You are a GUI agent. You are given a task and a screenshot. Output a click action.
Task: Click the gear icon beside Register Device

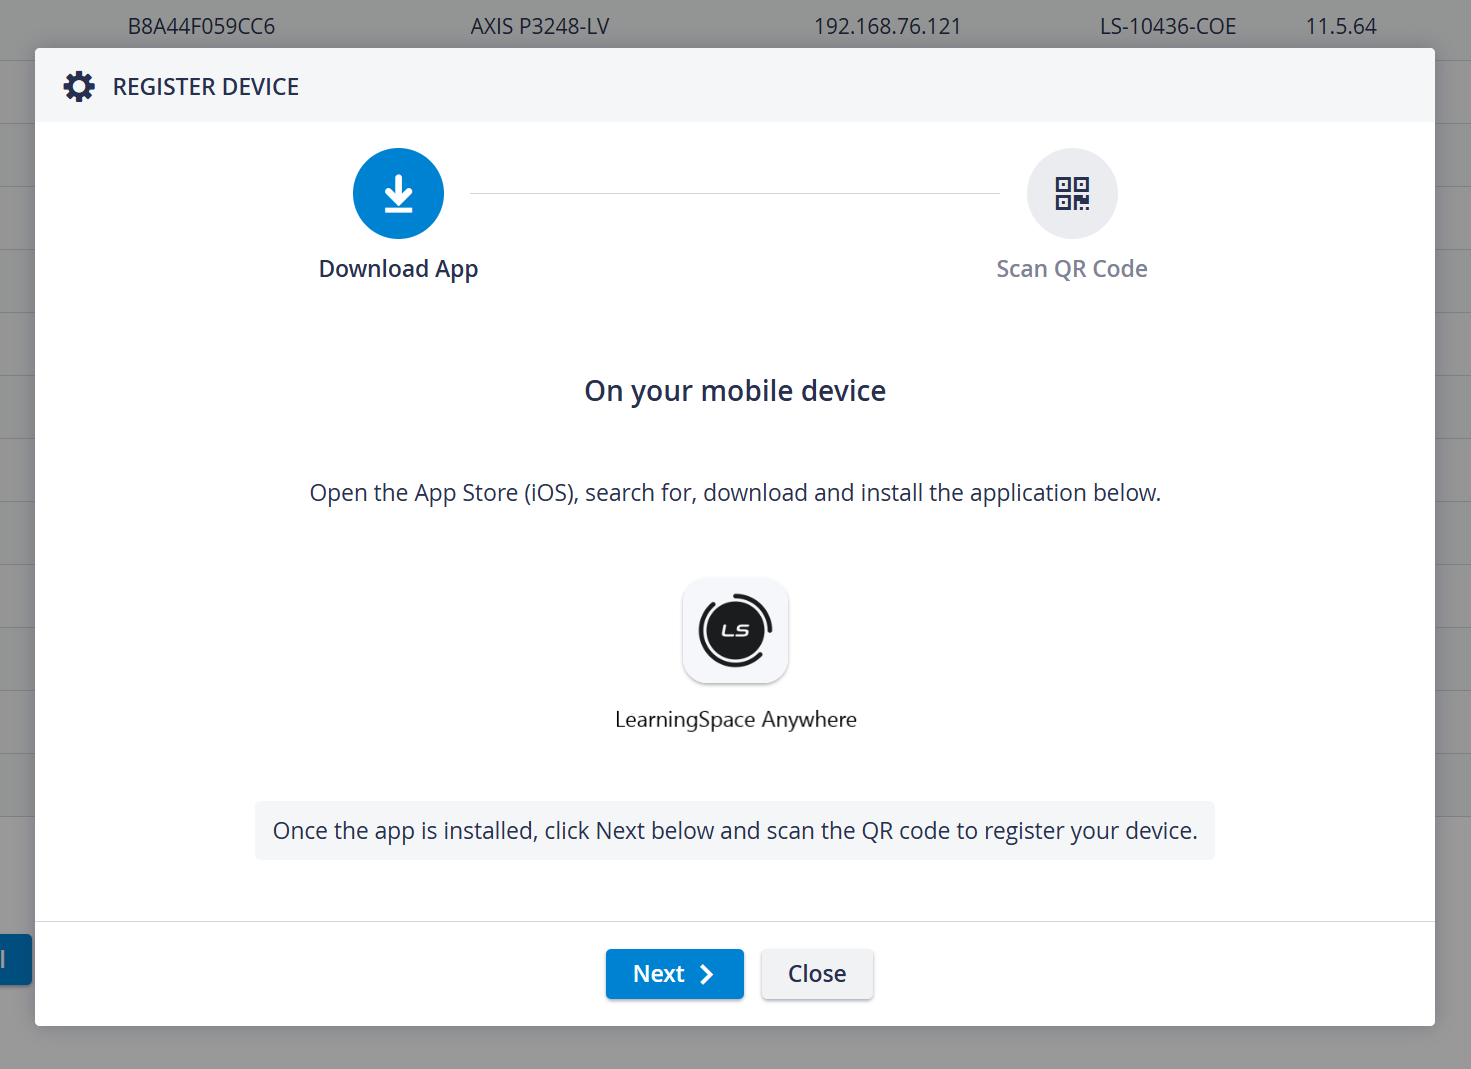79,87
